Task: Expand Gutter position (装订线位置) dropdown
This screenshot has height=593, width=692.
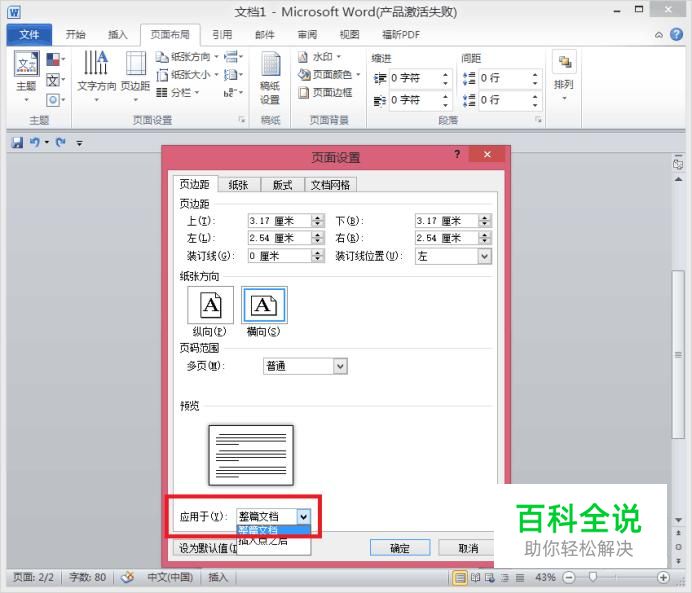Action: click(x=485, y=256)
